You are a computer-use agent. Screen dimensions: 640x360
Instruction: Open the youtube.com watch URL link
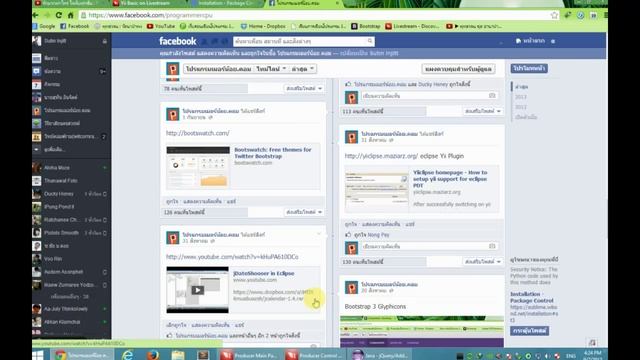pos(232,257)
